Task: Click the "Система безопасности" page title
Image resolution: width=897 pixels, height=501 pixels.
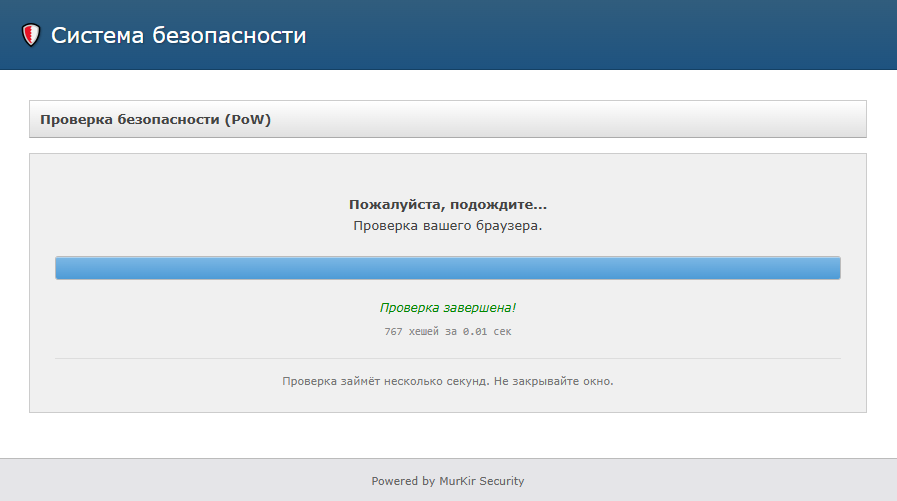Action: [178, 36]
